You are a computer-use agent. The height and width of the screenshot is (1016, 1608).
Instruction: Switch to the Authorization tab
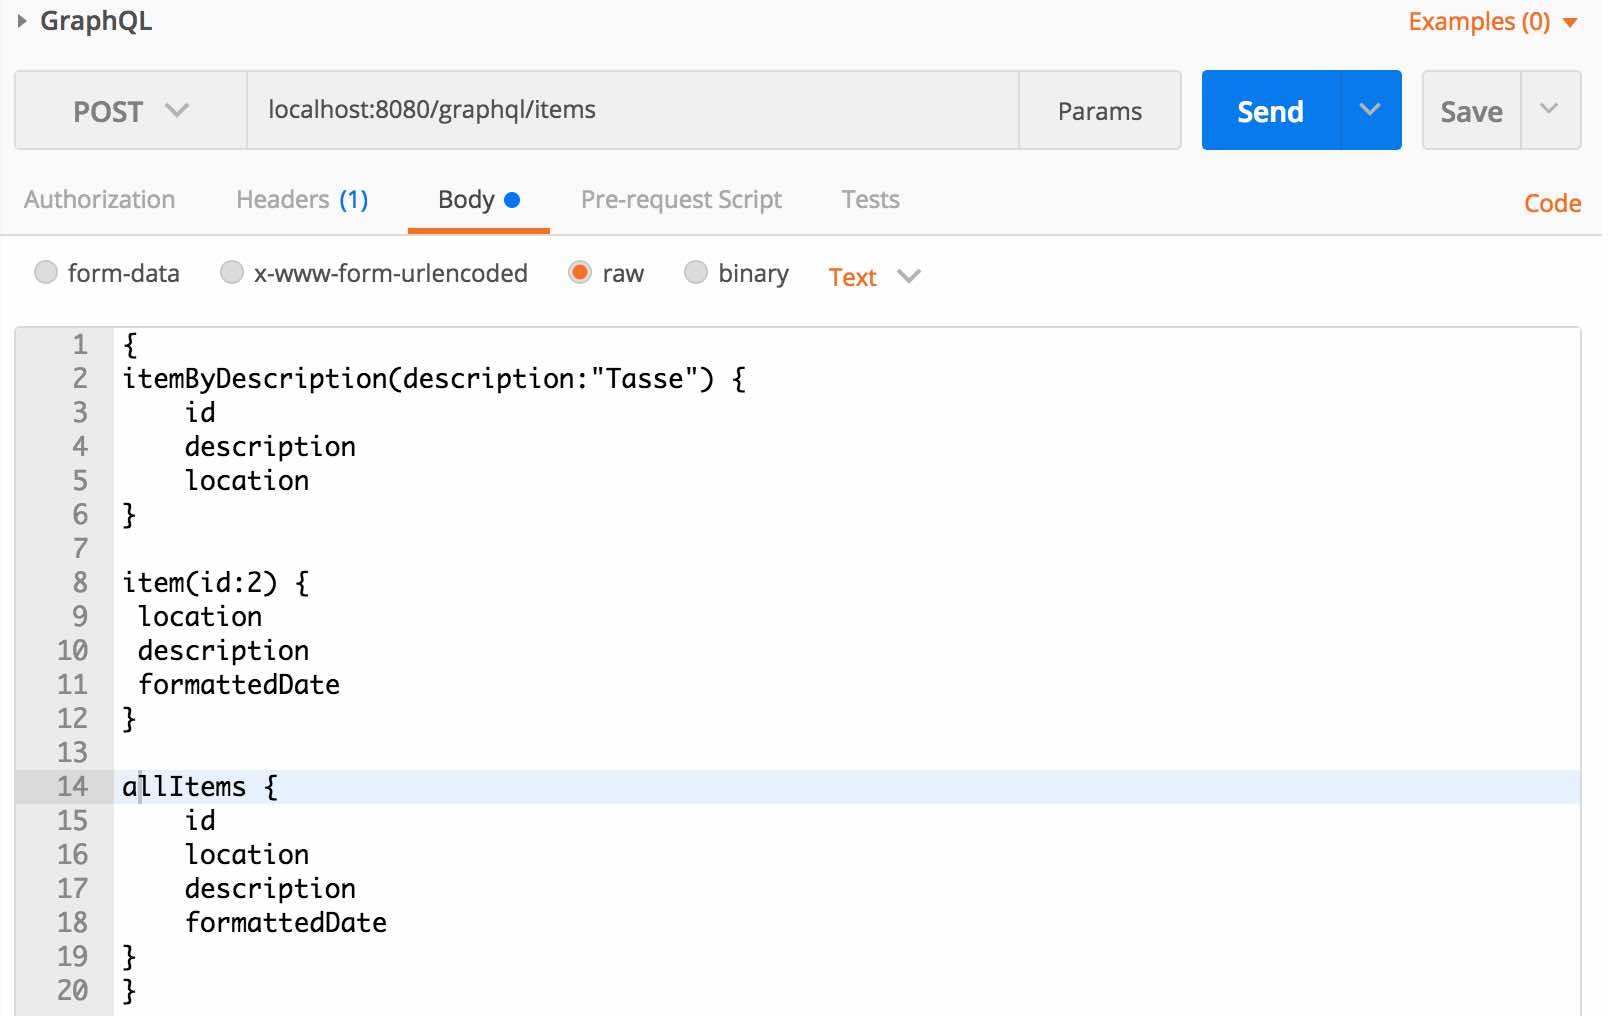tap(100, 200)
